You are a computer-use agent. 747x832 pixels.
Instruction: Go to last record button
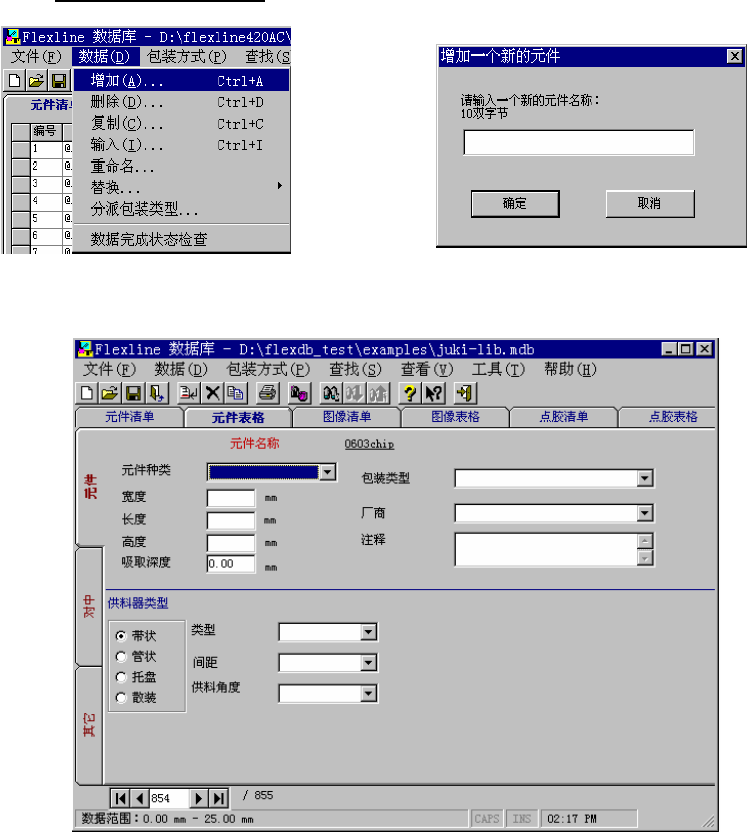[x=219, y=798]
